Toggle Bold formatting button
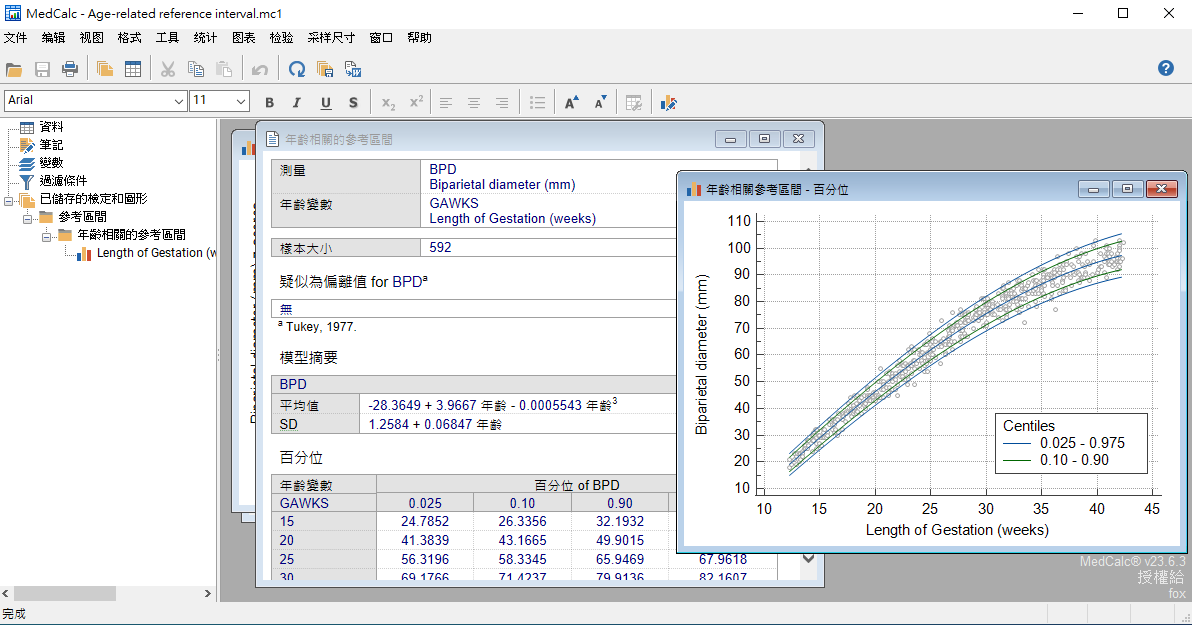The width and height of the screenshot is (1192, 625). coord(269,103)
